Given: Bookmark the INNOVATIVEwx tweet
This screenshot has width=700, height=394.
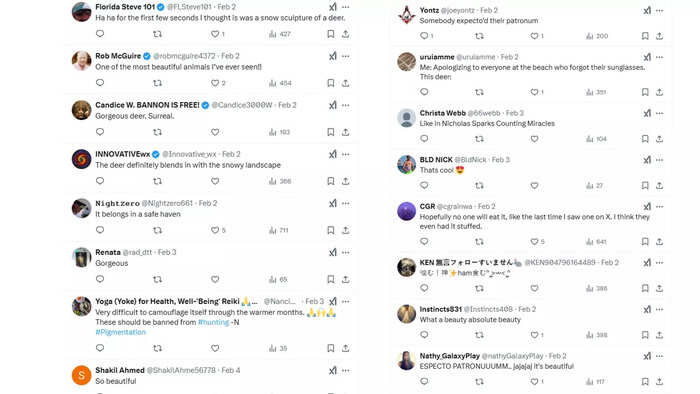Looking at the screenshot, I should click(330, 181).
